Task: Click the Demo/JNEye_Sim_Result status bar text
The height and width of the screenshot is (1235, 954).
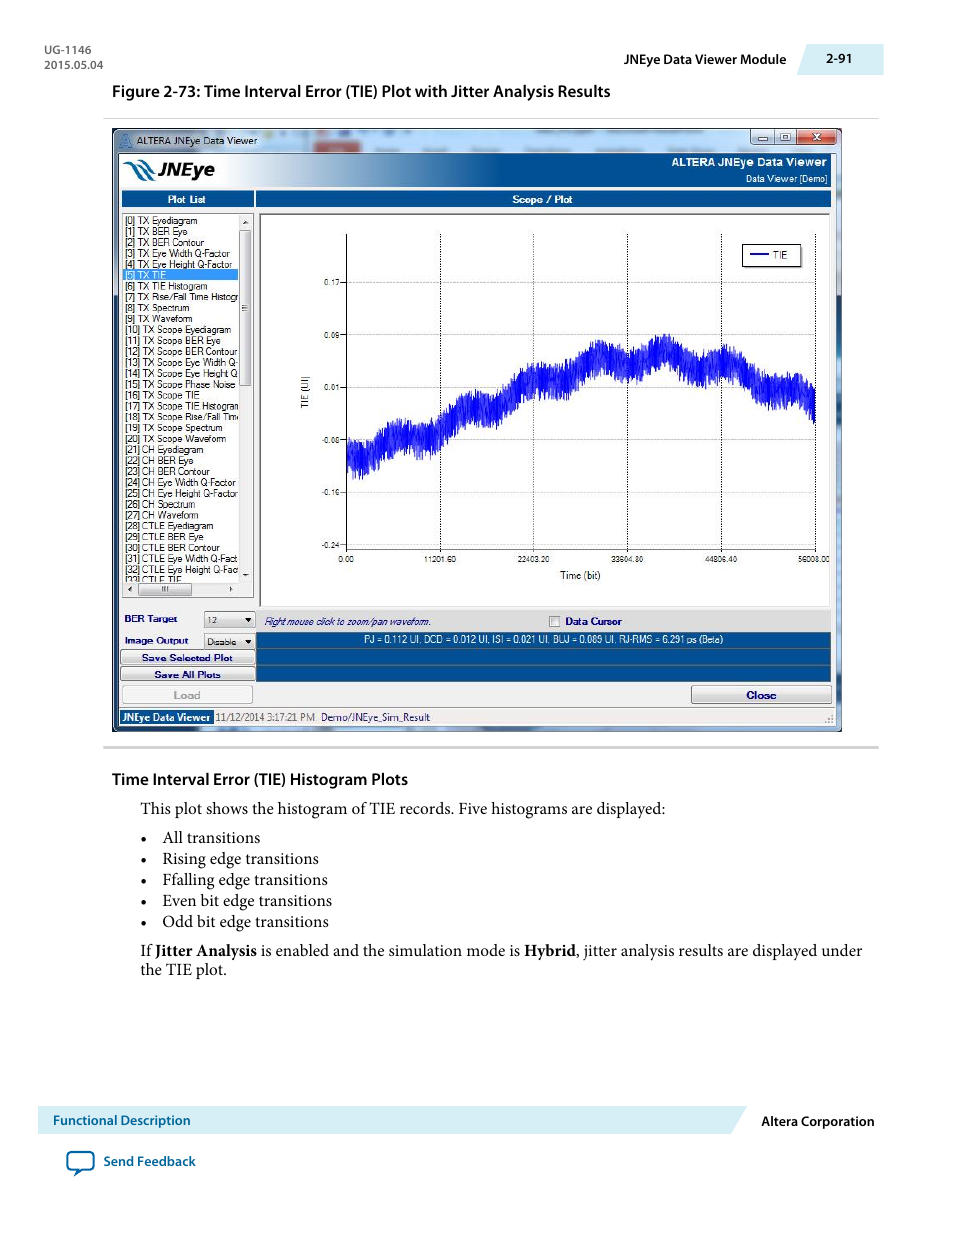Action: 375,718
